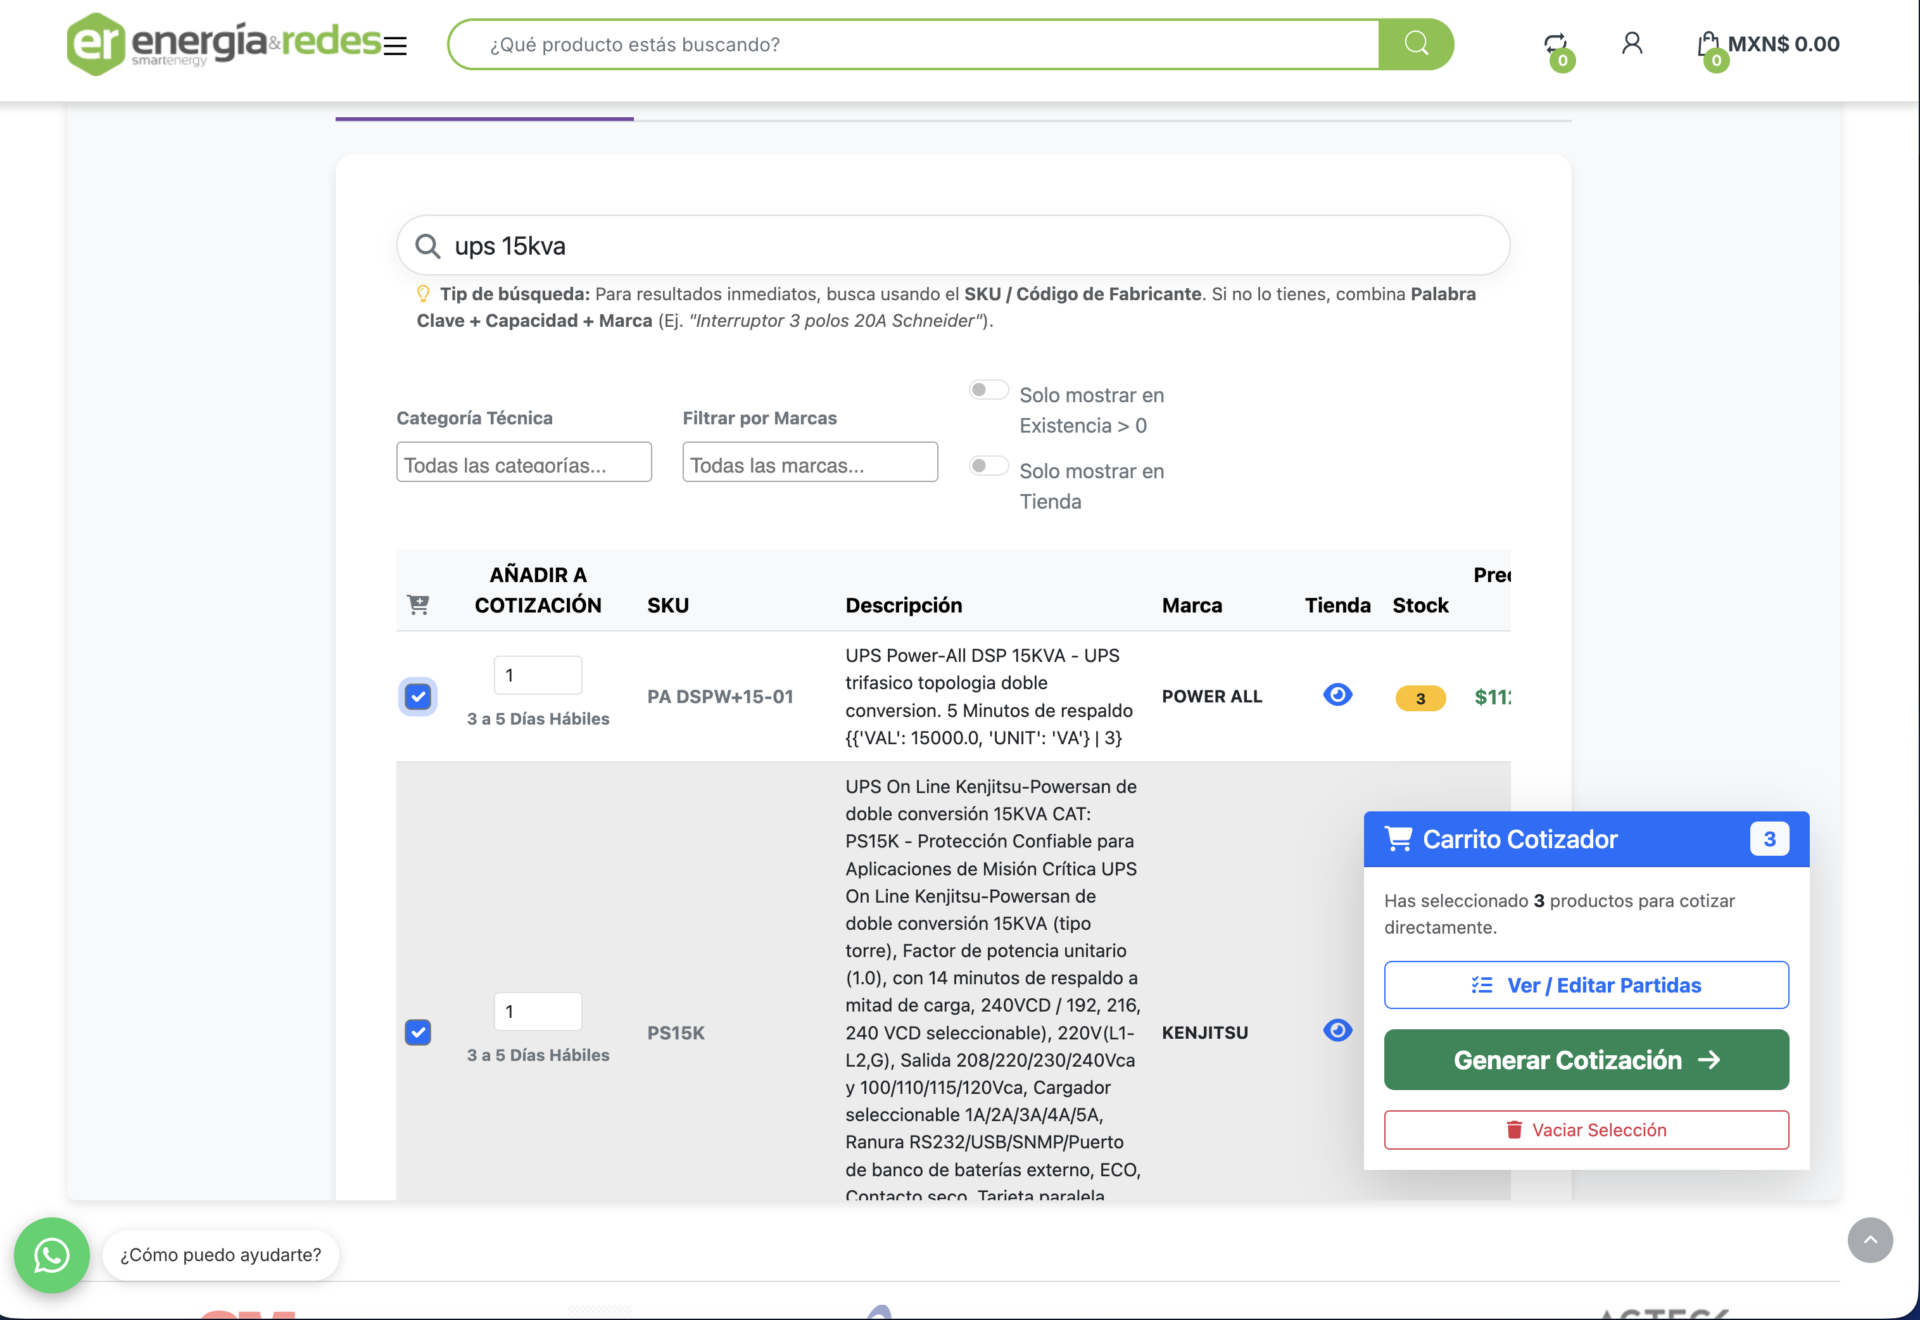Viewport: 1920px width, 1320px height.
Task: Click Generar Cotización button
Action: 1586,1060
